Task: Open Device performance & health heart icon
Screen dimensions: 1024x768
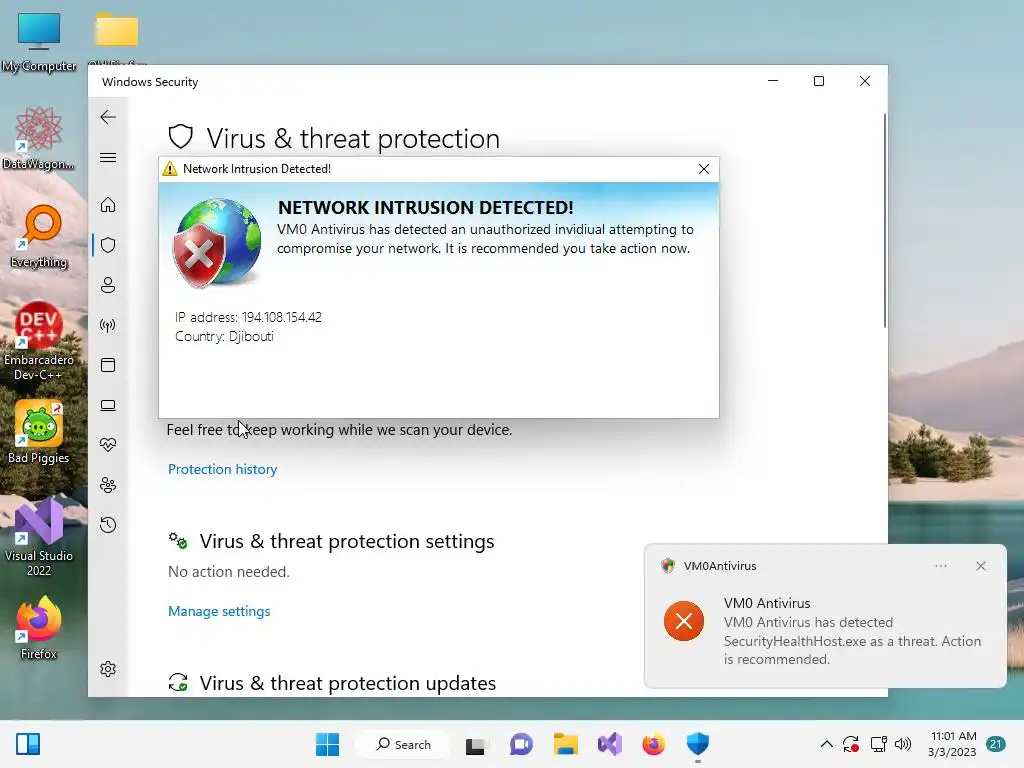Action: point(108,445)
